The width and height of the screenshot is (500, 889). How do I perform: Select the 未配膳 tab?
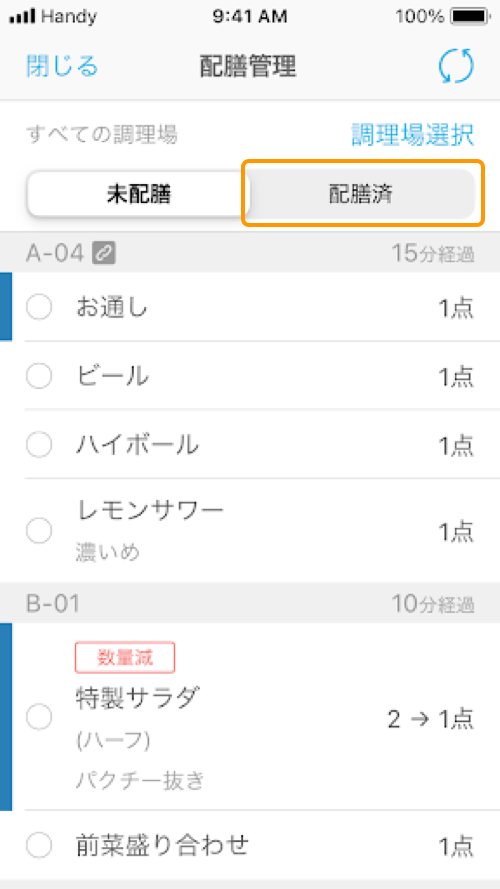pos(139,194)
